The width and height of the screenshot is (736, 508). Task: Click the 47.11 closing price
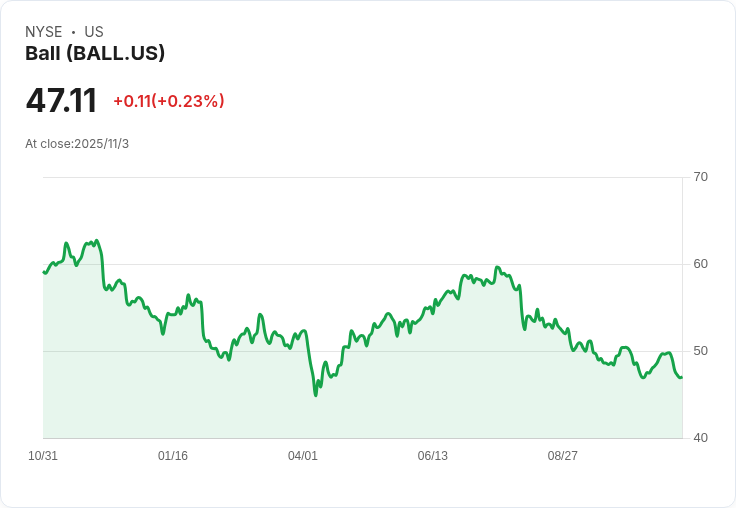[61, 101]
